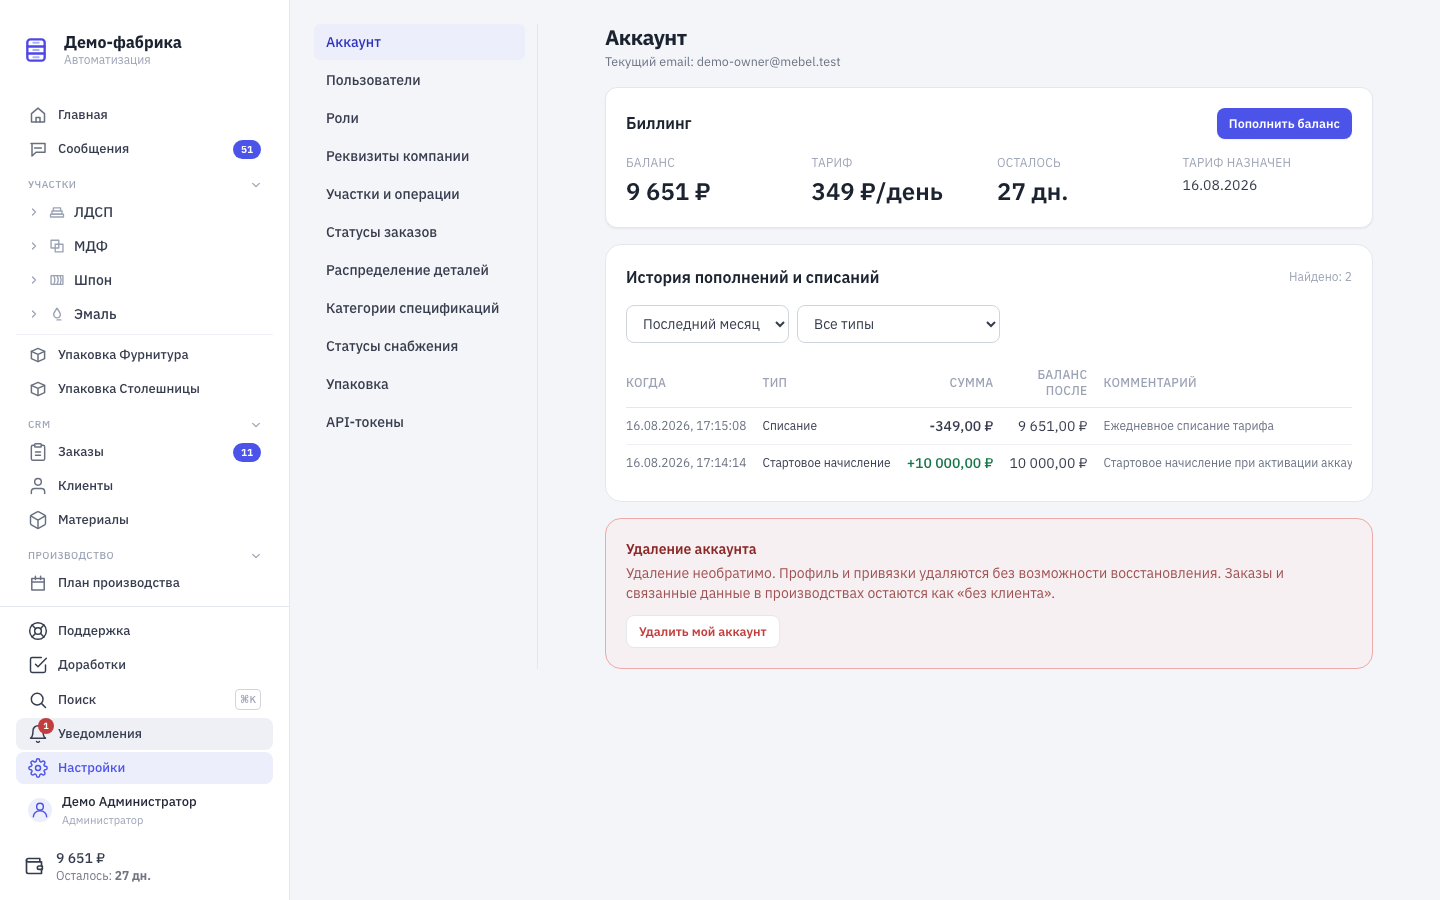Click the Стартовое начисление row type
1440x900 pixels.
(x=826, y=463)
